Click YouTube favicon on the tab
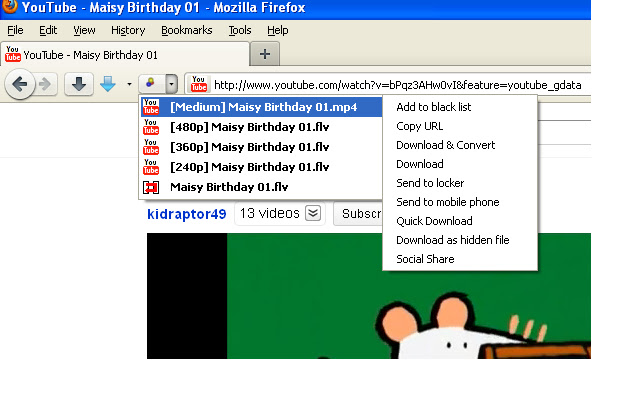Viewport: 640px width, 400px height. point(13,54)
